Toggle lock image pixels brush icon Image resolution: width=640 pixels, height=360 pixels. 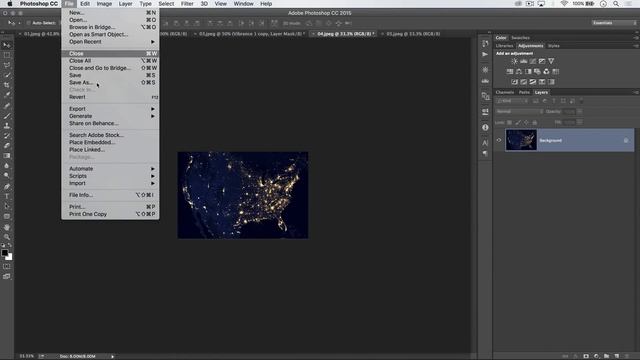click(518, 122)
